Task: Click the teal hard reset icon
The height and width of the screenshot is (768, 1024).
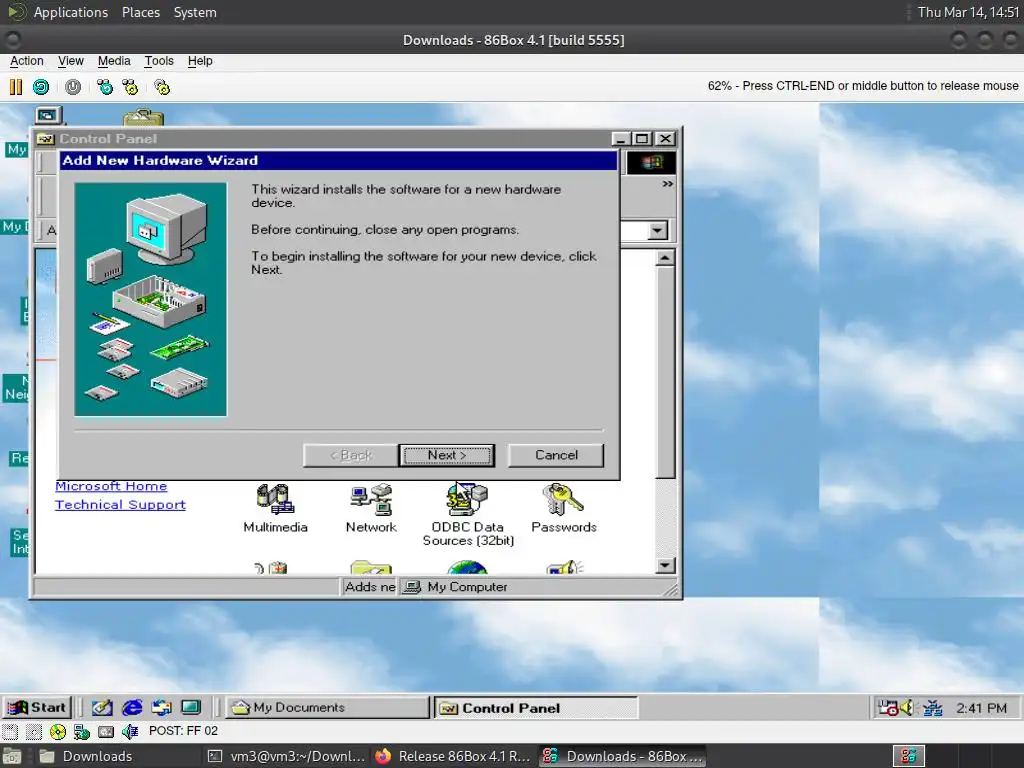Action: (41, 87)
